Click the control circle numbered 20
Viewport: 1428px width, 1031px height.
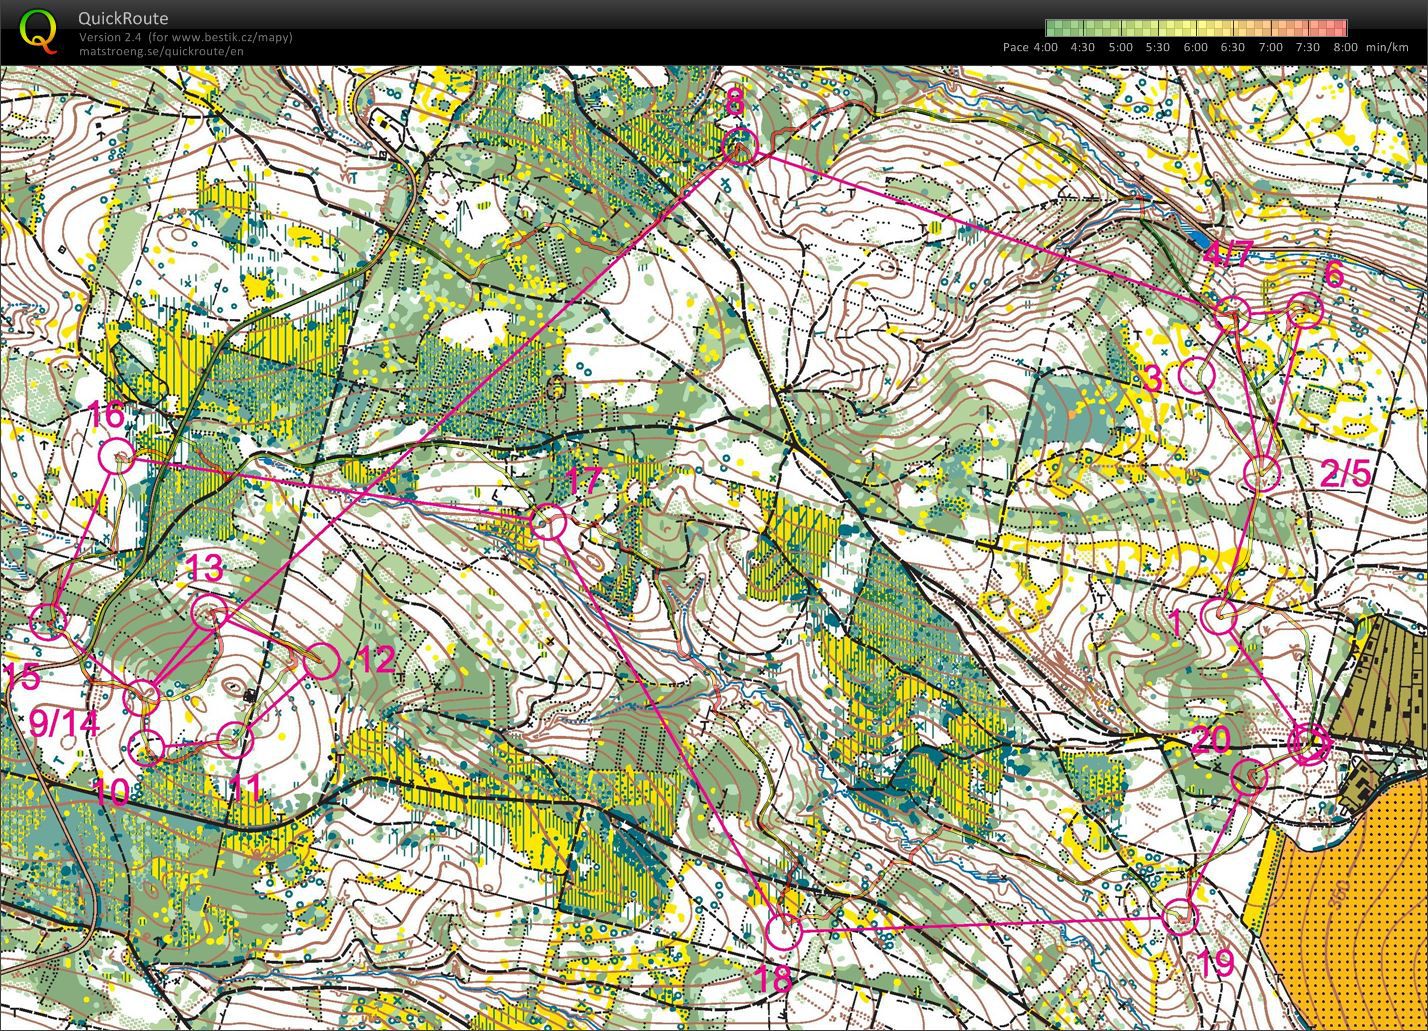(1249, 776)
